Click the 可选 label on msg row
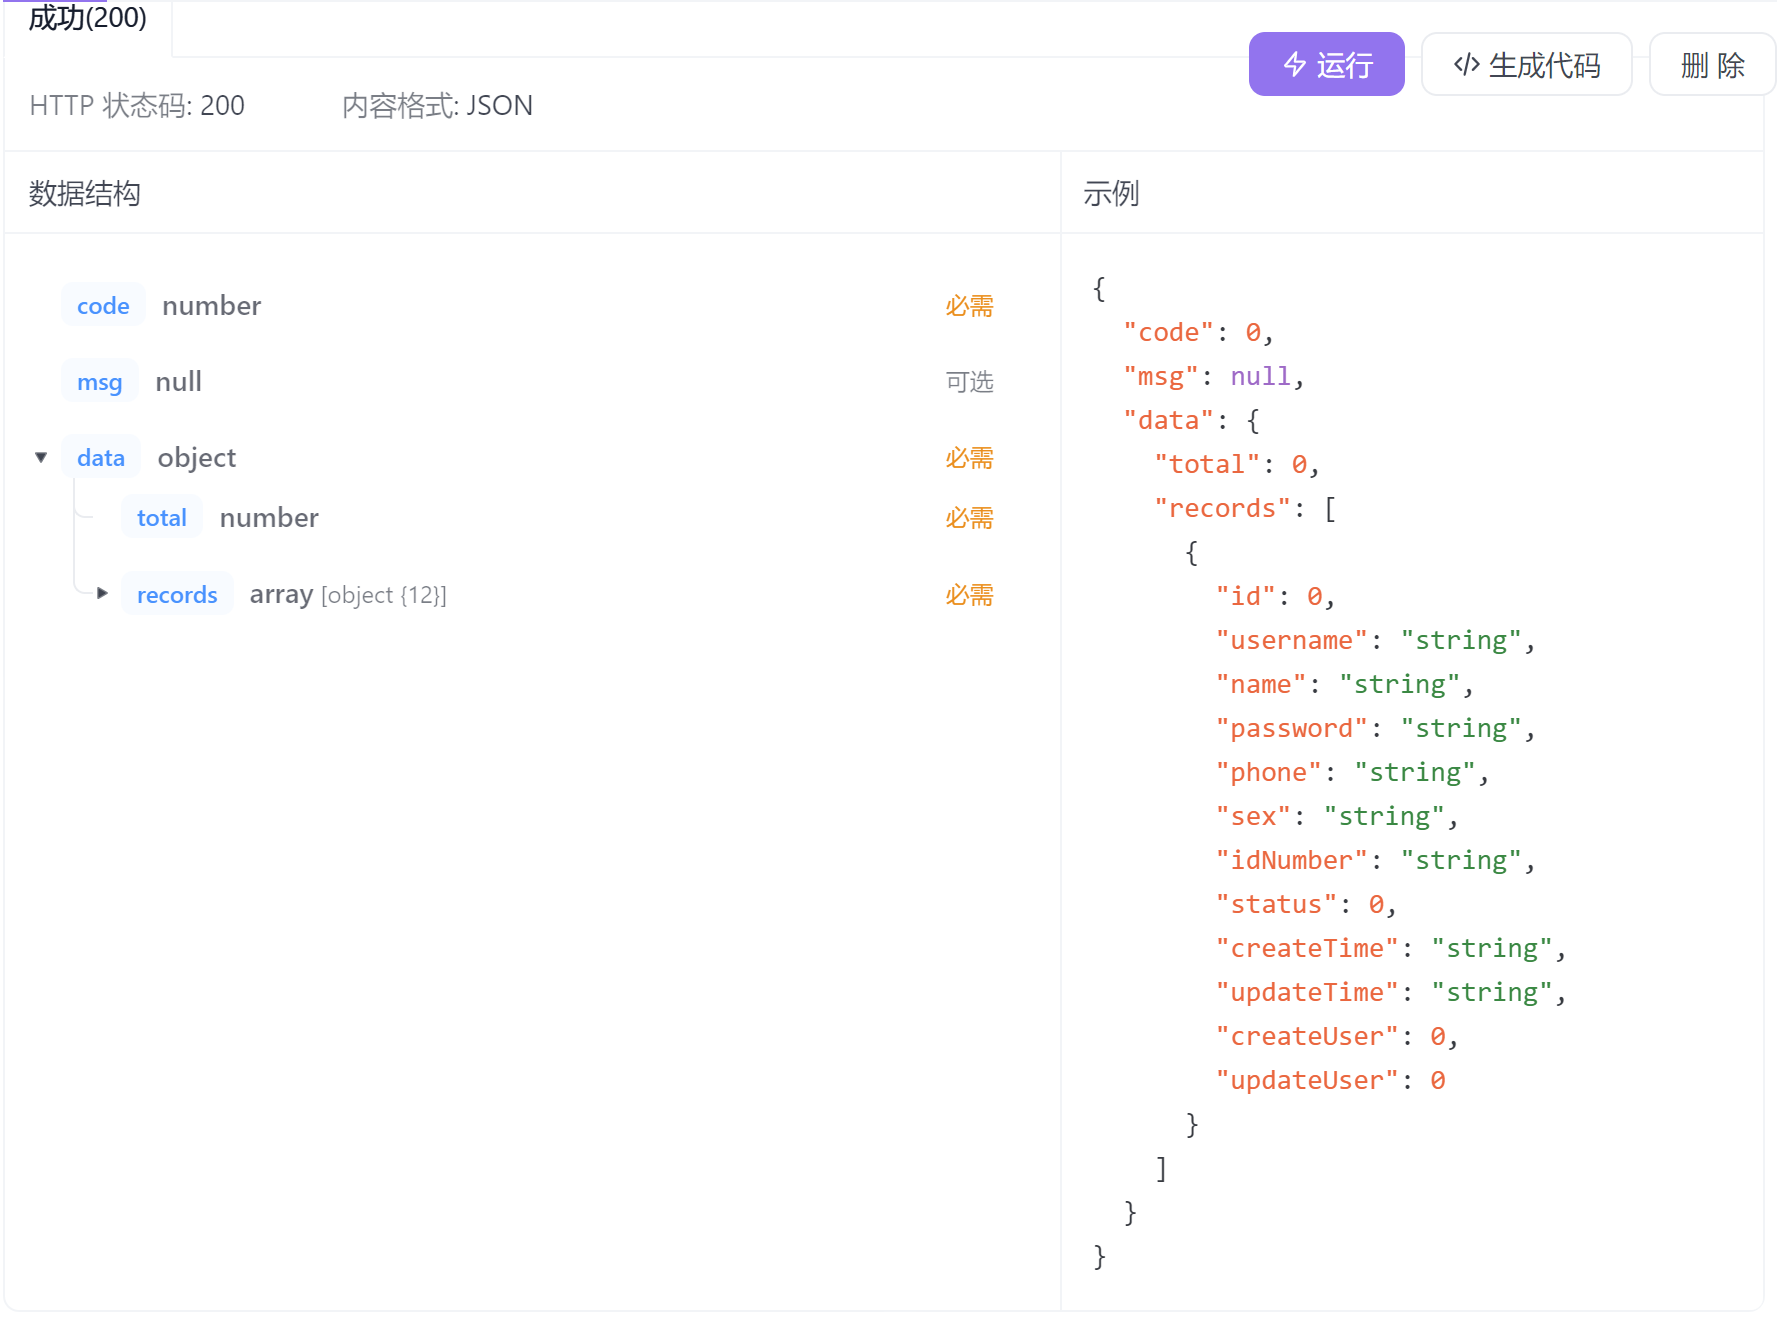The height and width of the screenshot is (1323, 1779). coord(969,382)
